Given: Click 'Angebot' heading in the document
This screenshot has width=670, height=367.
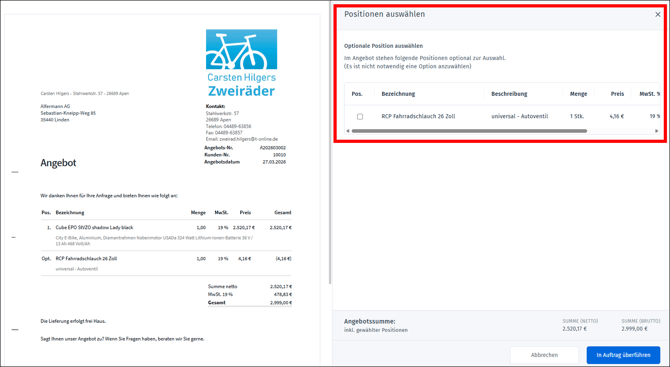Looking at the screenshot, I should [59, 163].
